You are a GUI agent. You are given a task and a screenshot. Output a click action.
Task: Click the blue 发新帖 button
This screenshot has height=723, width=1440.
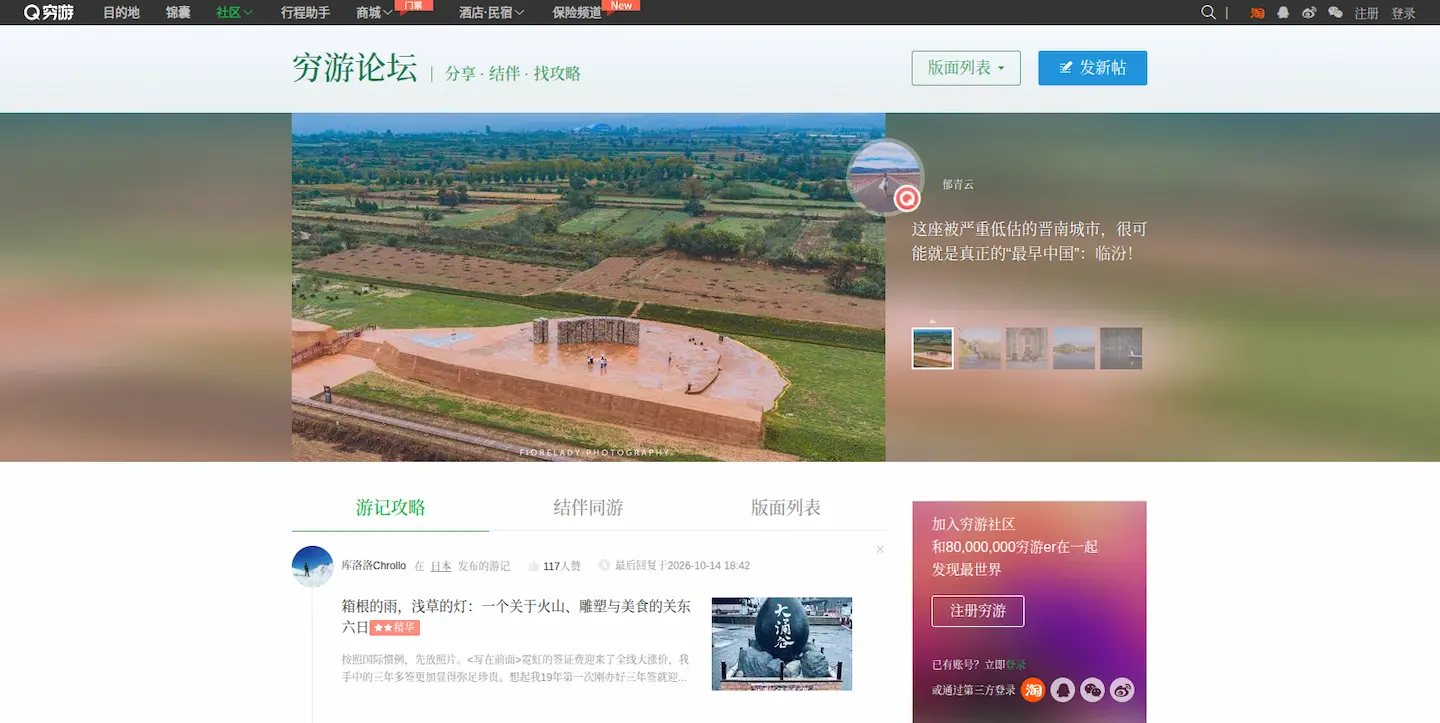1093,68
